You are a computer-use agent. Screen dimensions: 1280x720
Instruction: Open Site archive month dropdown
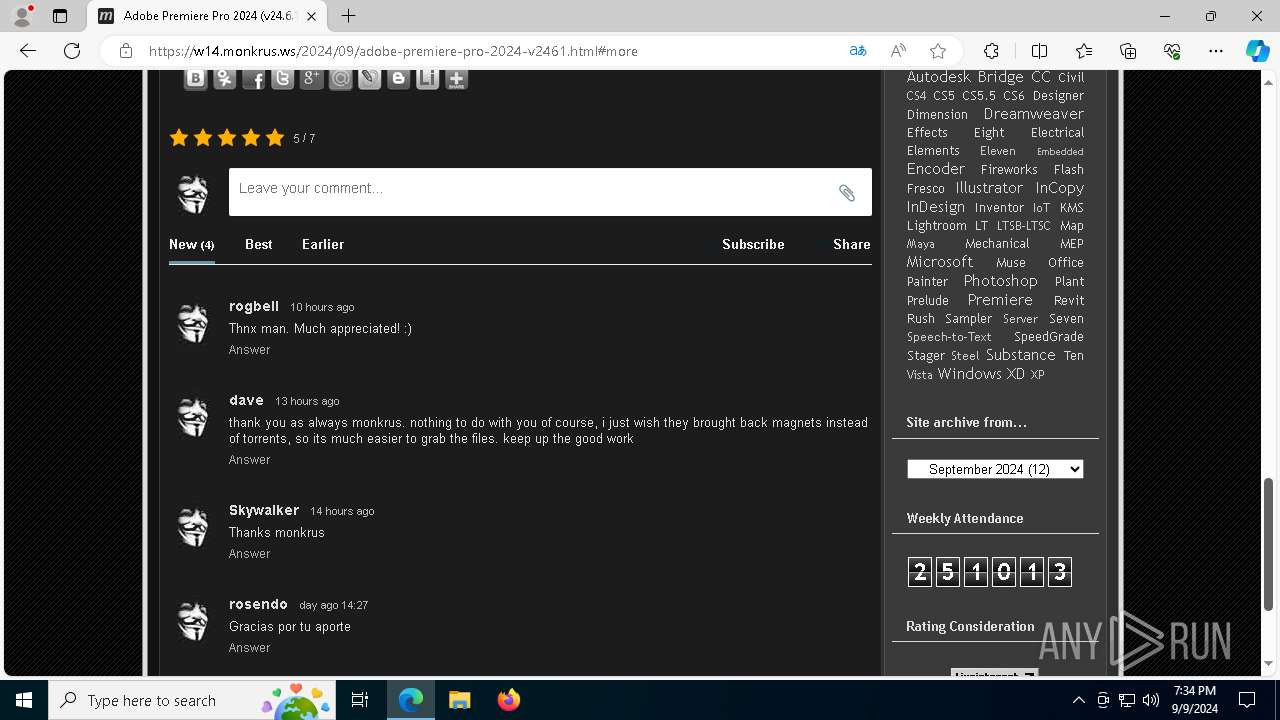pyautogui.click(x=995, y=469)
